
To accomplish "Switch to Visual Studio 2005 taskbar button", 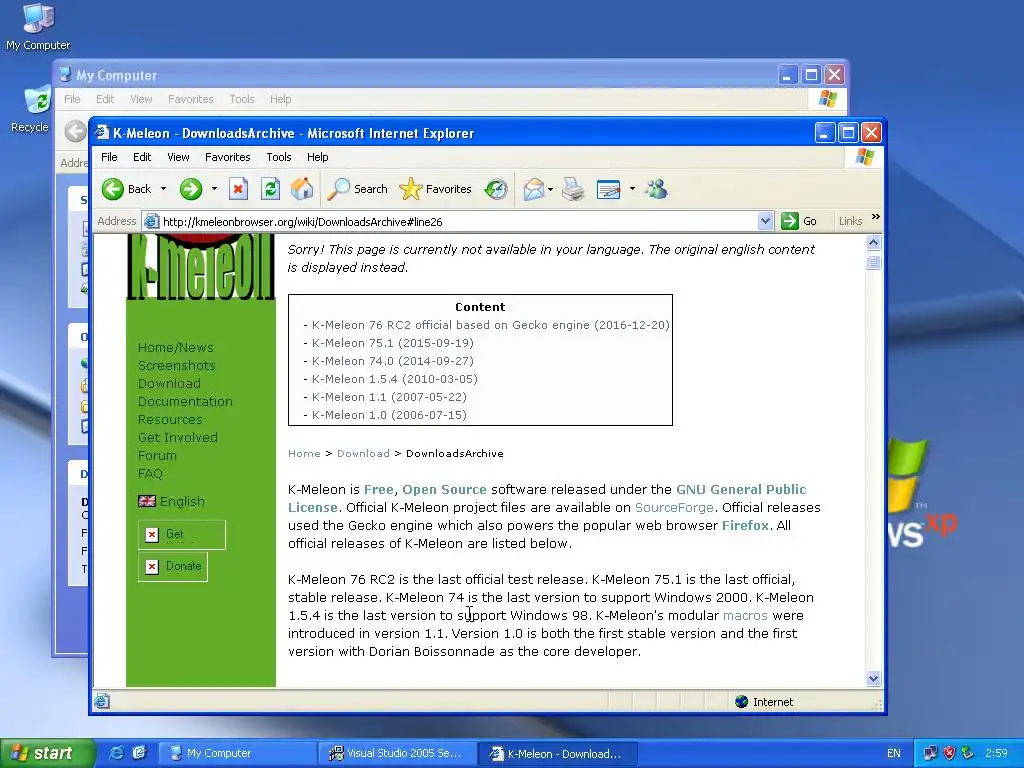I will pos(396,753).
